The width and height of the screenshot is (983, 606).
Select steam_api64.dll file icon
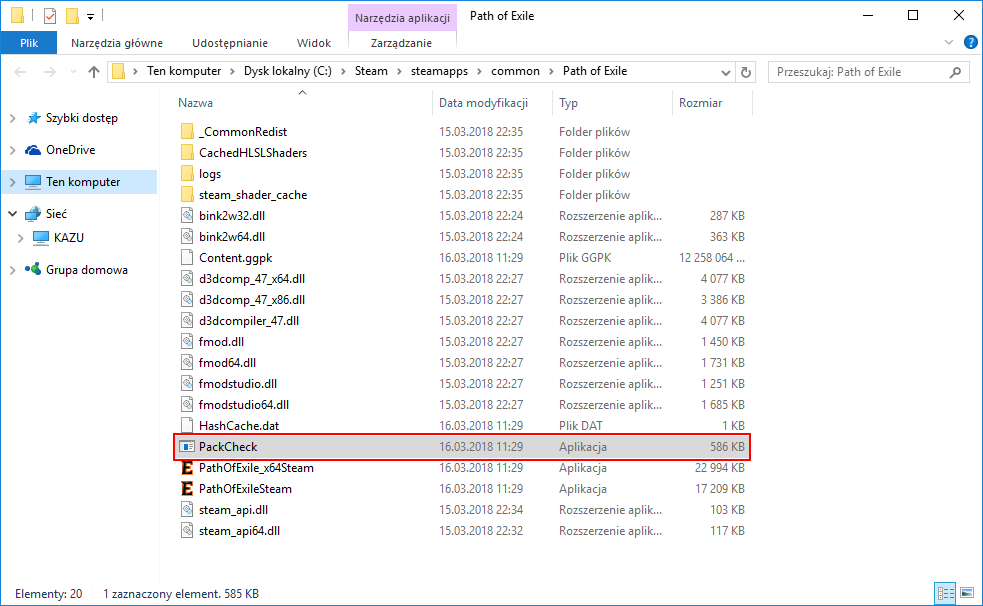pos(187,530)
